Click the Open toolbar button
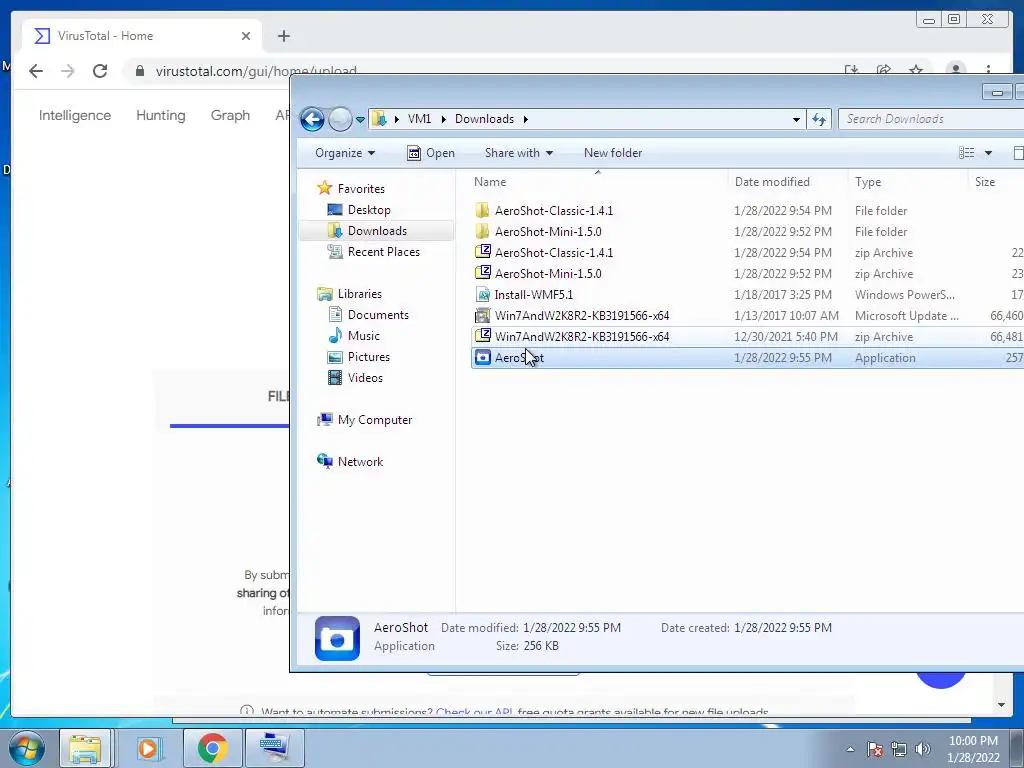The height and width of the screenshot is (768, 1024). [x=431, y=153]
